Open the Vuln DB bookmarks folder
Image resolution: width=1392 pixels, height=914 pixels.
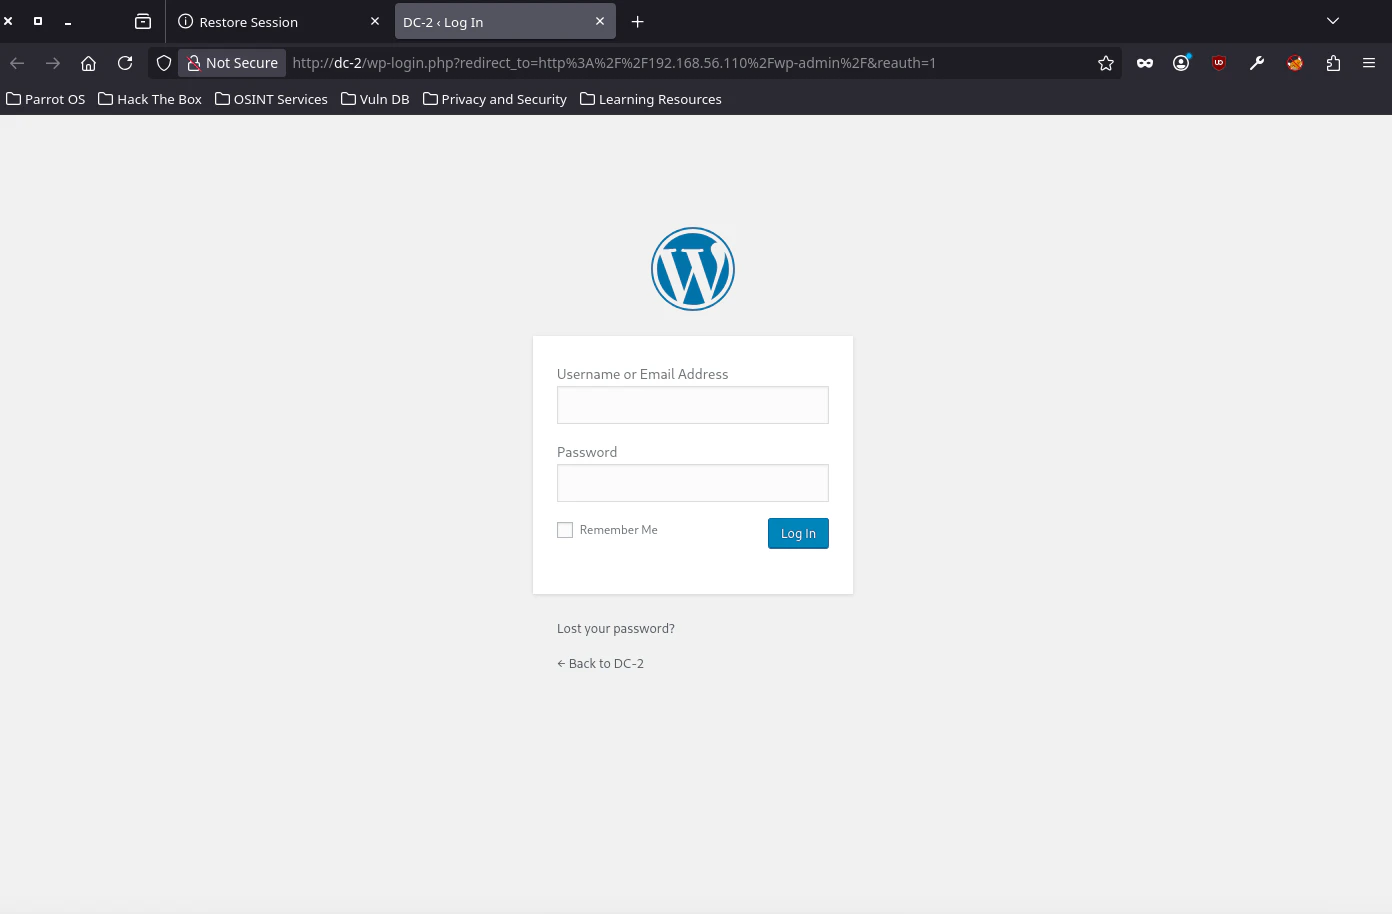[x=375, y=99]
